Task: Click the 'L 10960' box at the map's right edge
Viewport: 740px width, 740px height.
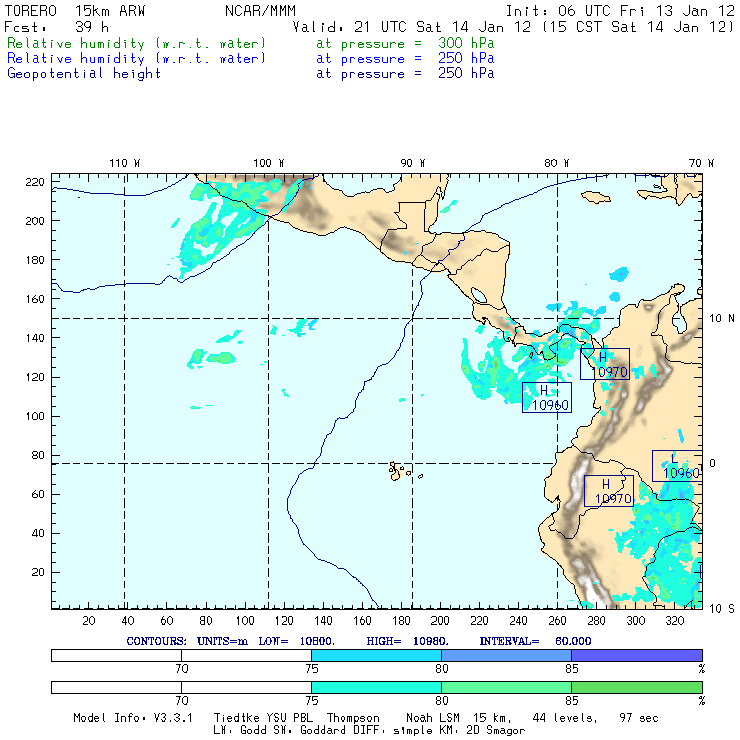Action: (x=677, y=466)
